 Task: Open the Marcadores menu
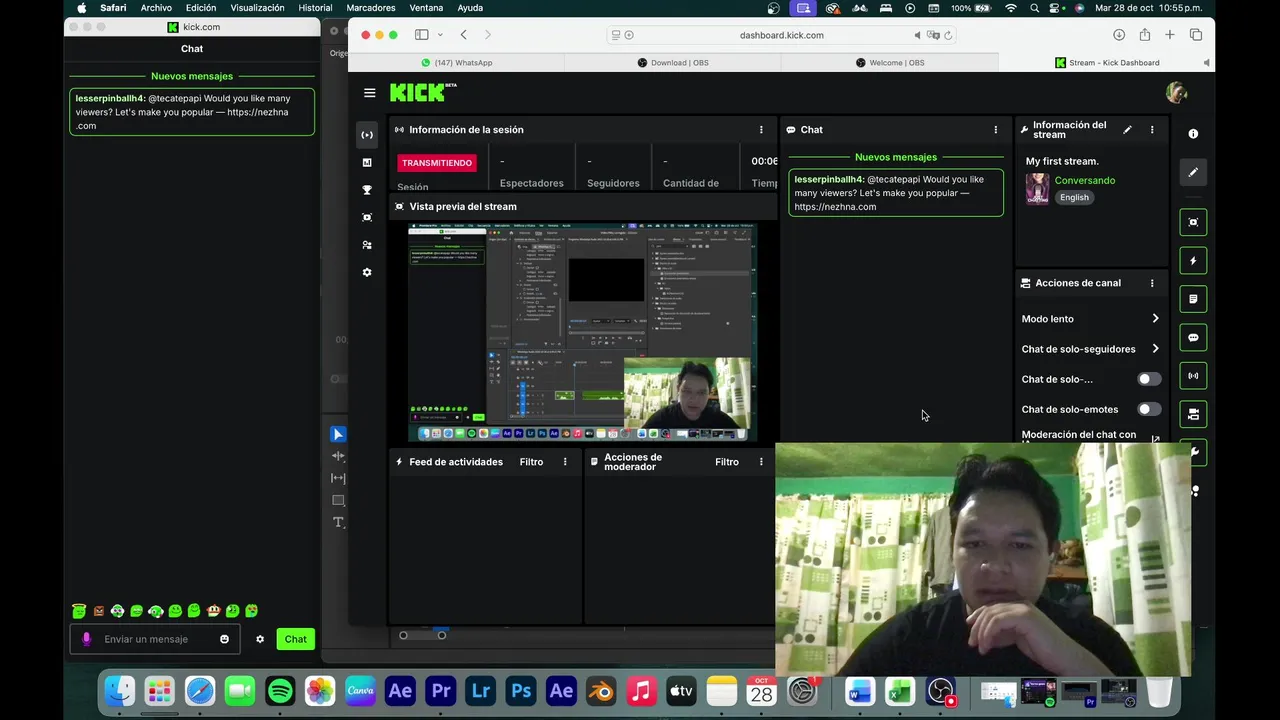[x=370, y=8]
